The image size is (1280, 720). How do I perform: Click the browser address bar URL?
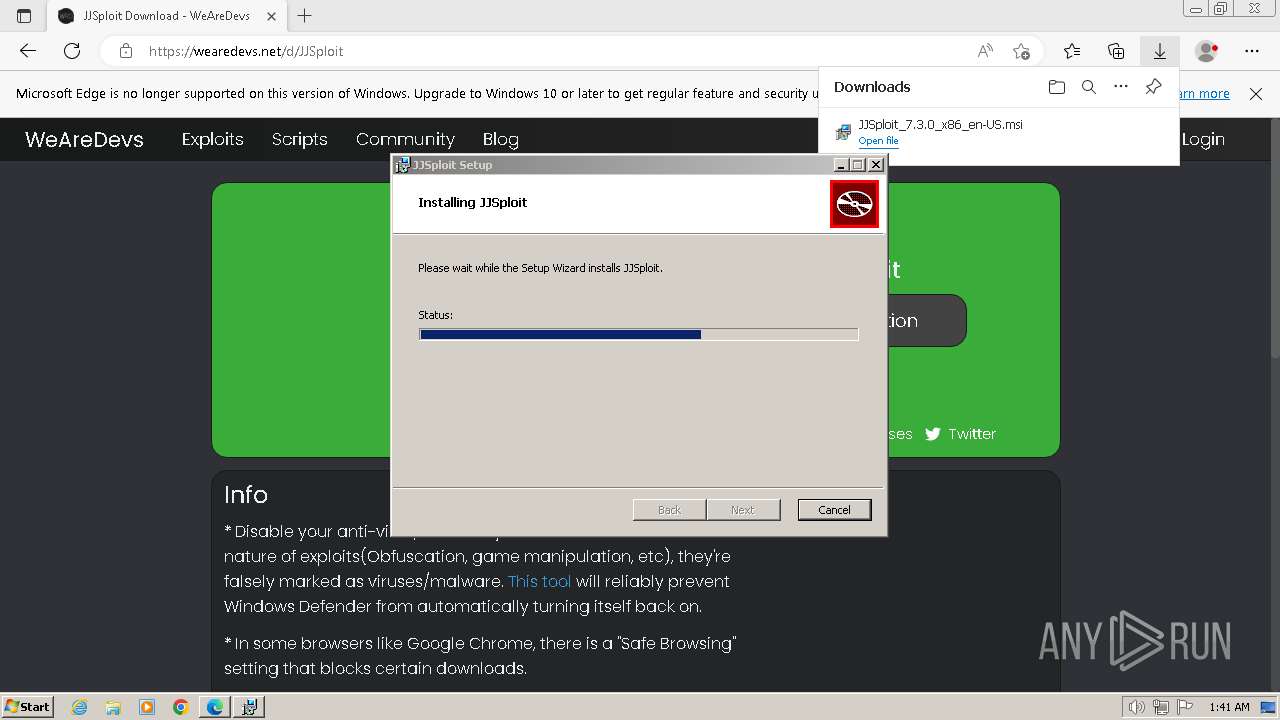coord(246,51)
